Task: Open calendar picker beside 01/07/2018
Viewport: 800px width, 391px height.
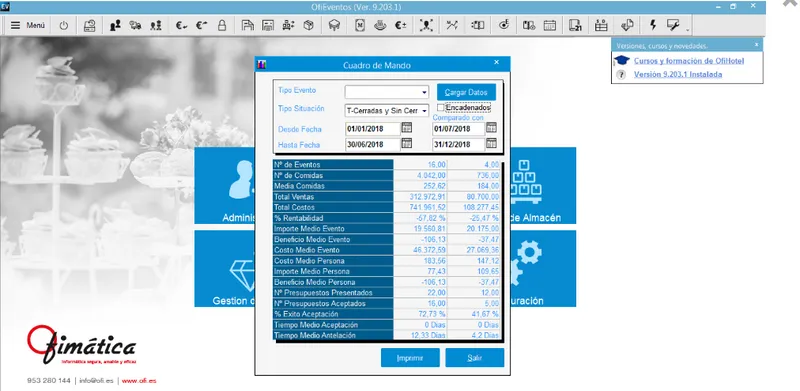Action: 491,128
